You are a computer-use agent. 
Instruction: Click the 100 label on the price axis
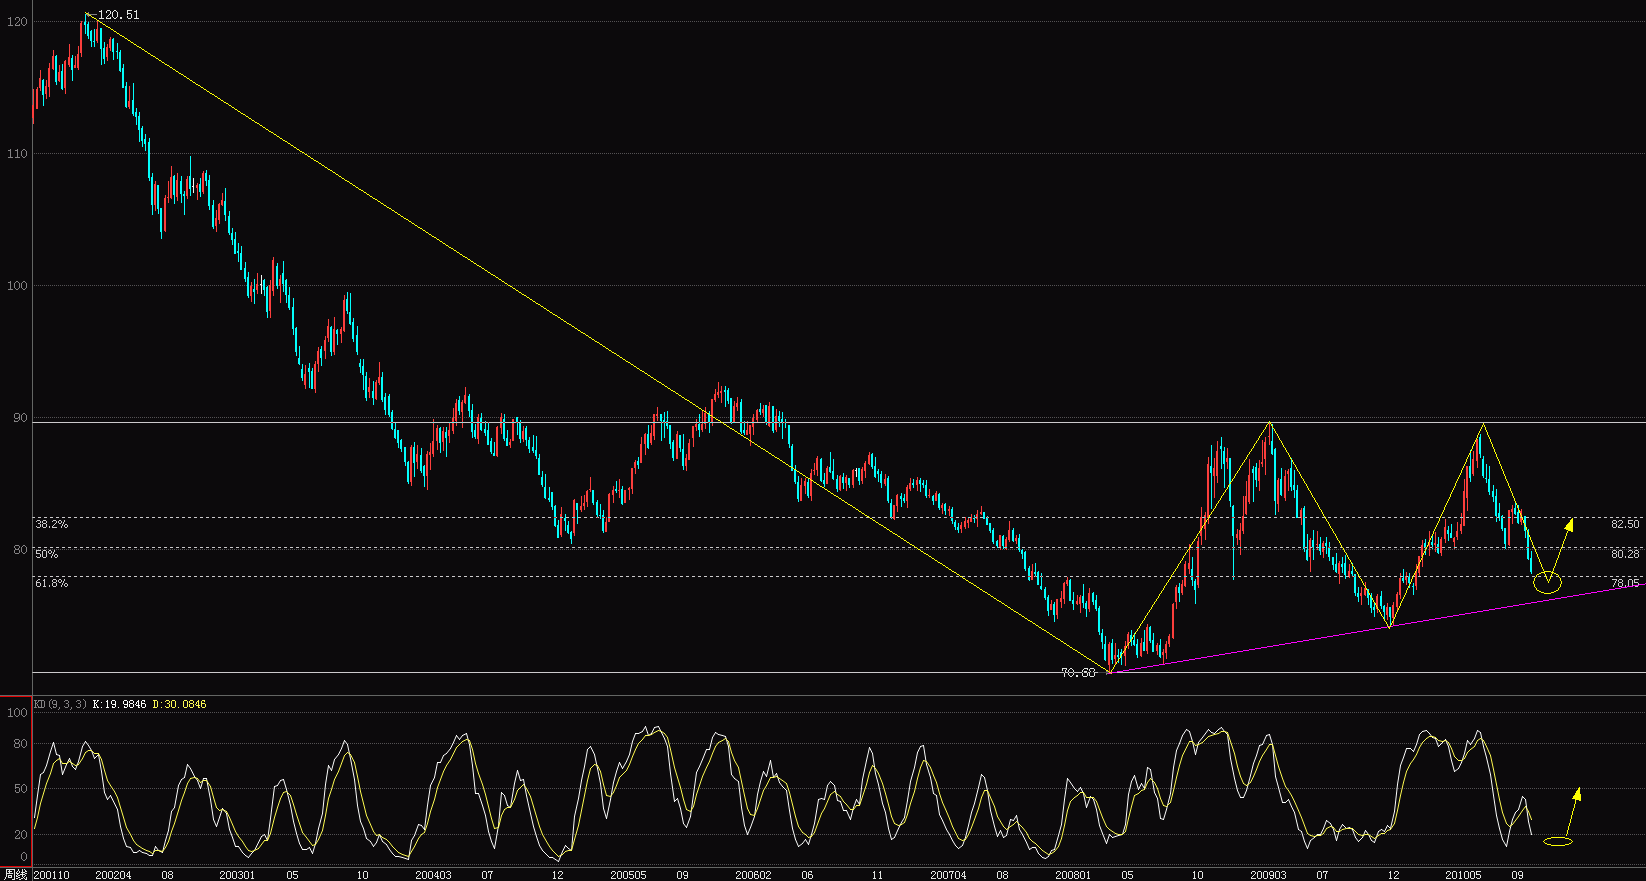[17, 286]
